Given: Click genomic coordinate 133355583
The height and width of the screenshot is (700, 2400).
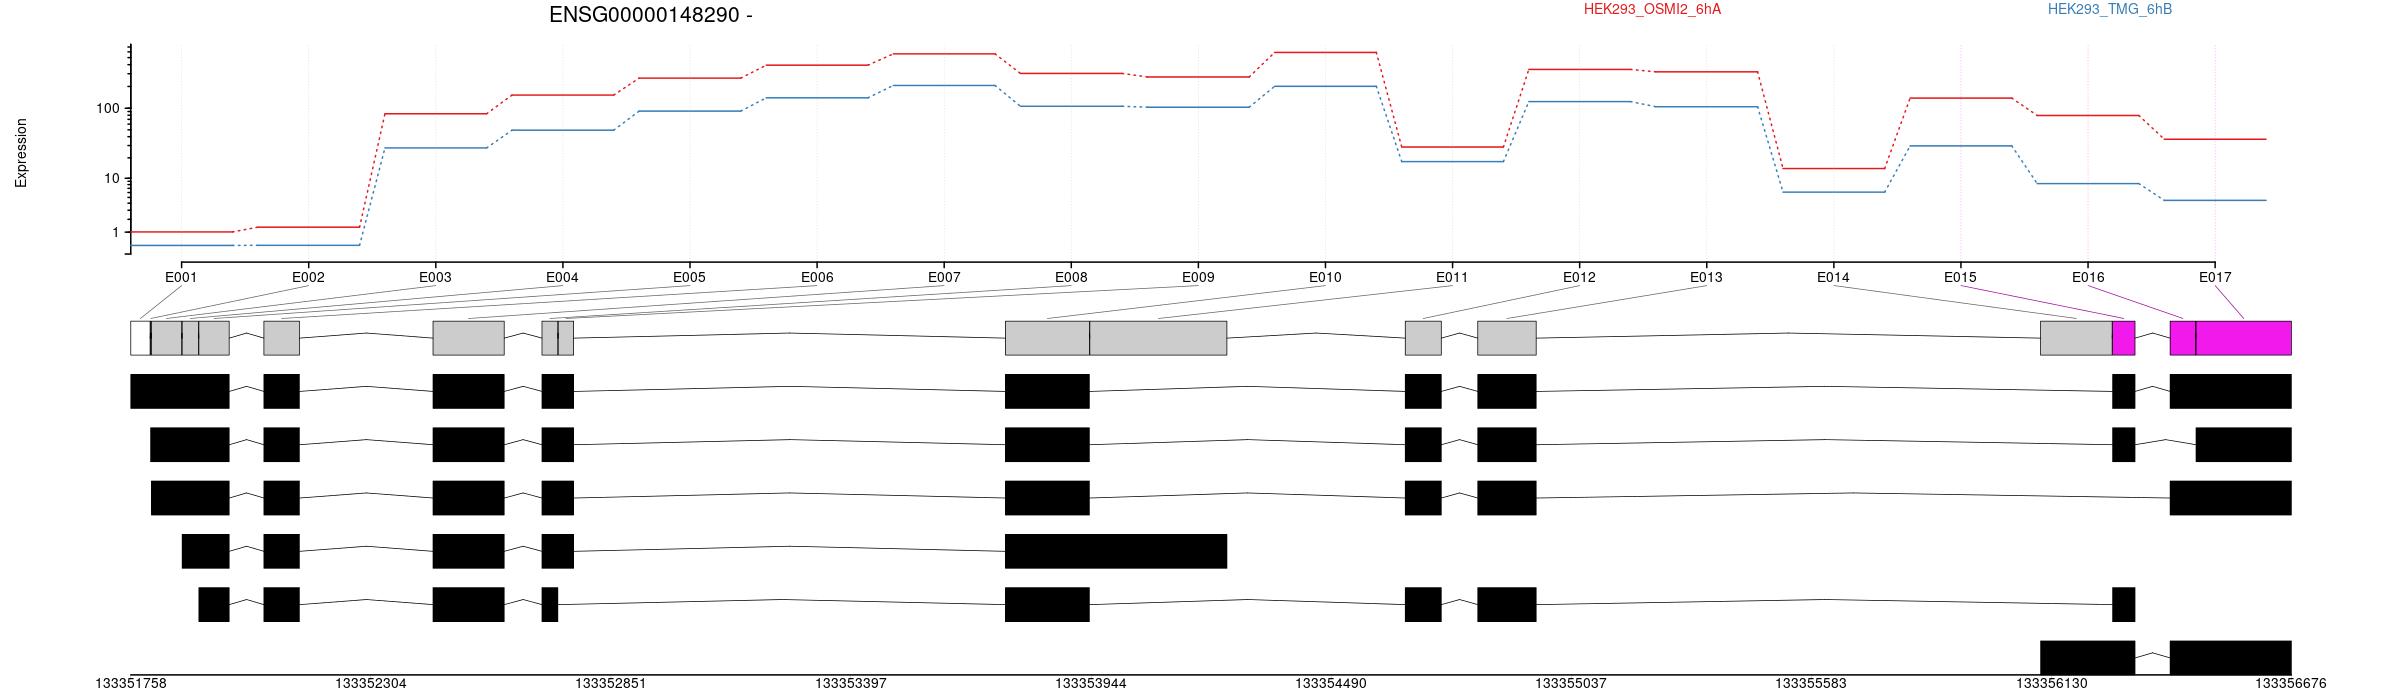Looking at the screenshot, I should 1811,684.
